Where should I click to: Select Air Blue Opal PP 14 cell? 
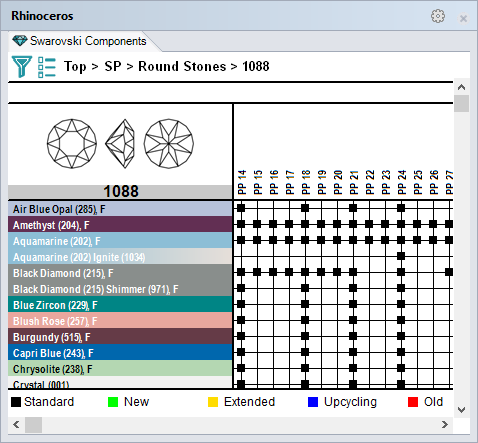241,208
